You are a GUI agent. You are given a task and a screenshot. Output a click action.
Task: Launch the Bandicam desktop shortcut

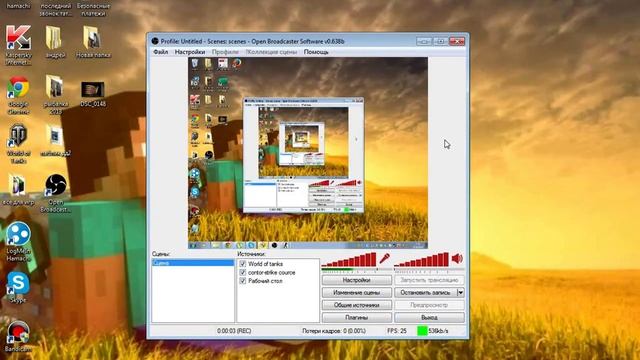(18, 336)
